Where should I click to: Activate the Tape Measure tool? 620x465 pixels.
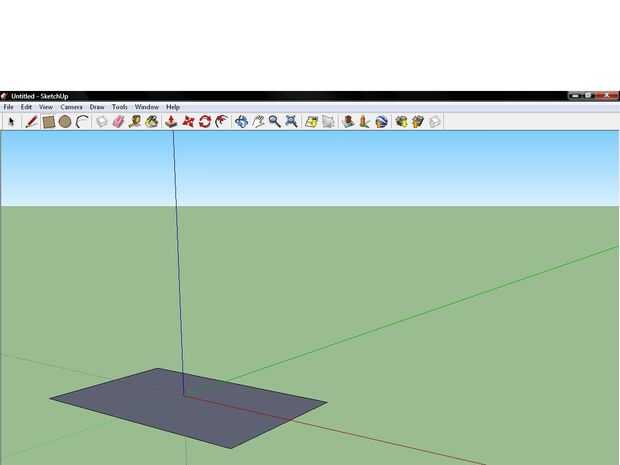135,121
